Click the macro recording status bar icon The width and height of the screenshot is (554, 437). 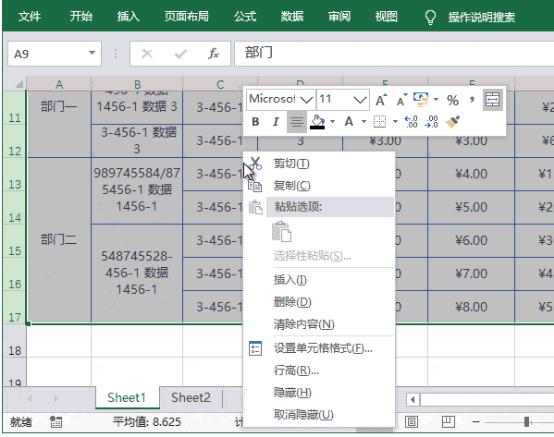pyautogui.click(x=56, y=422)
